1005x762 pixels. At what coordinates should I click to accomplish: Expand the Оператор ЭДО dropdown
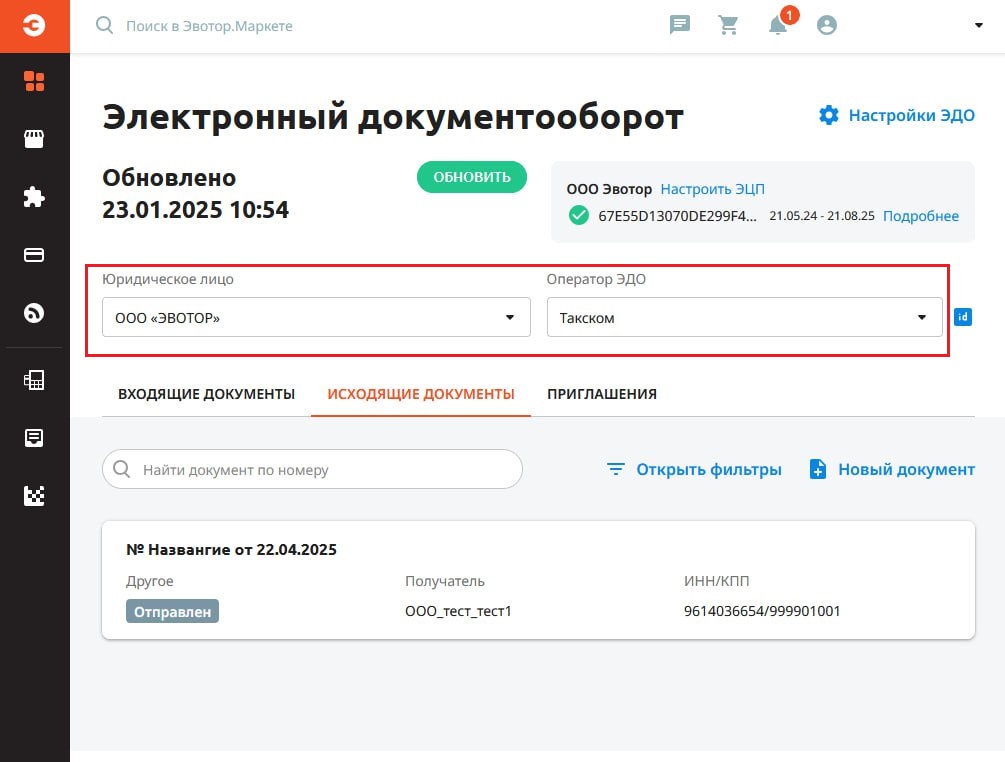click(744, 317)
